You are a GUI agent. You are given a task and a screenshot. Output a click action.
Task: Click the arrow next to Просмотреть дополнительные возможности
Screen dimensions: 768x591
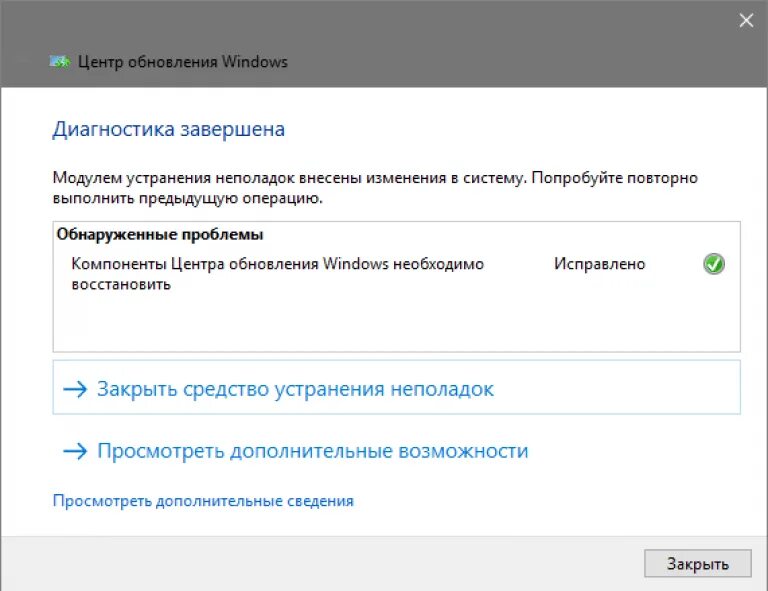pos(75,451)
